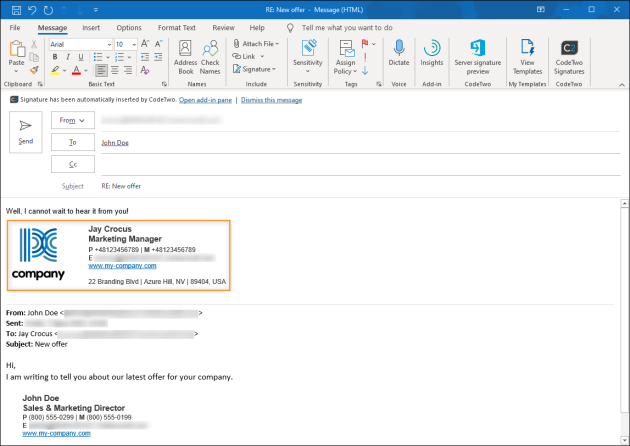Open the Sensitivity dropdown
The height and width of the screenshot is (446, 630).
pyautogui.click(x=307, y=57)
